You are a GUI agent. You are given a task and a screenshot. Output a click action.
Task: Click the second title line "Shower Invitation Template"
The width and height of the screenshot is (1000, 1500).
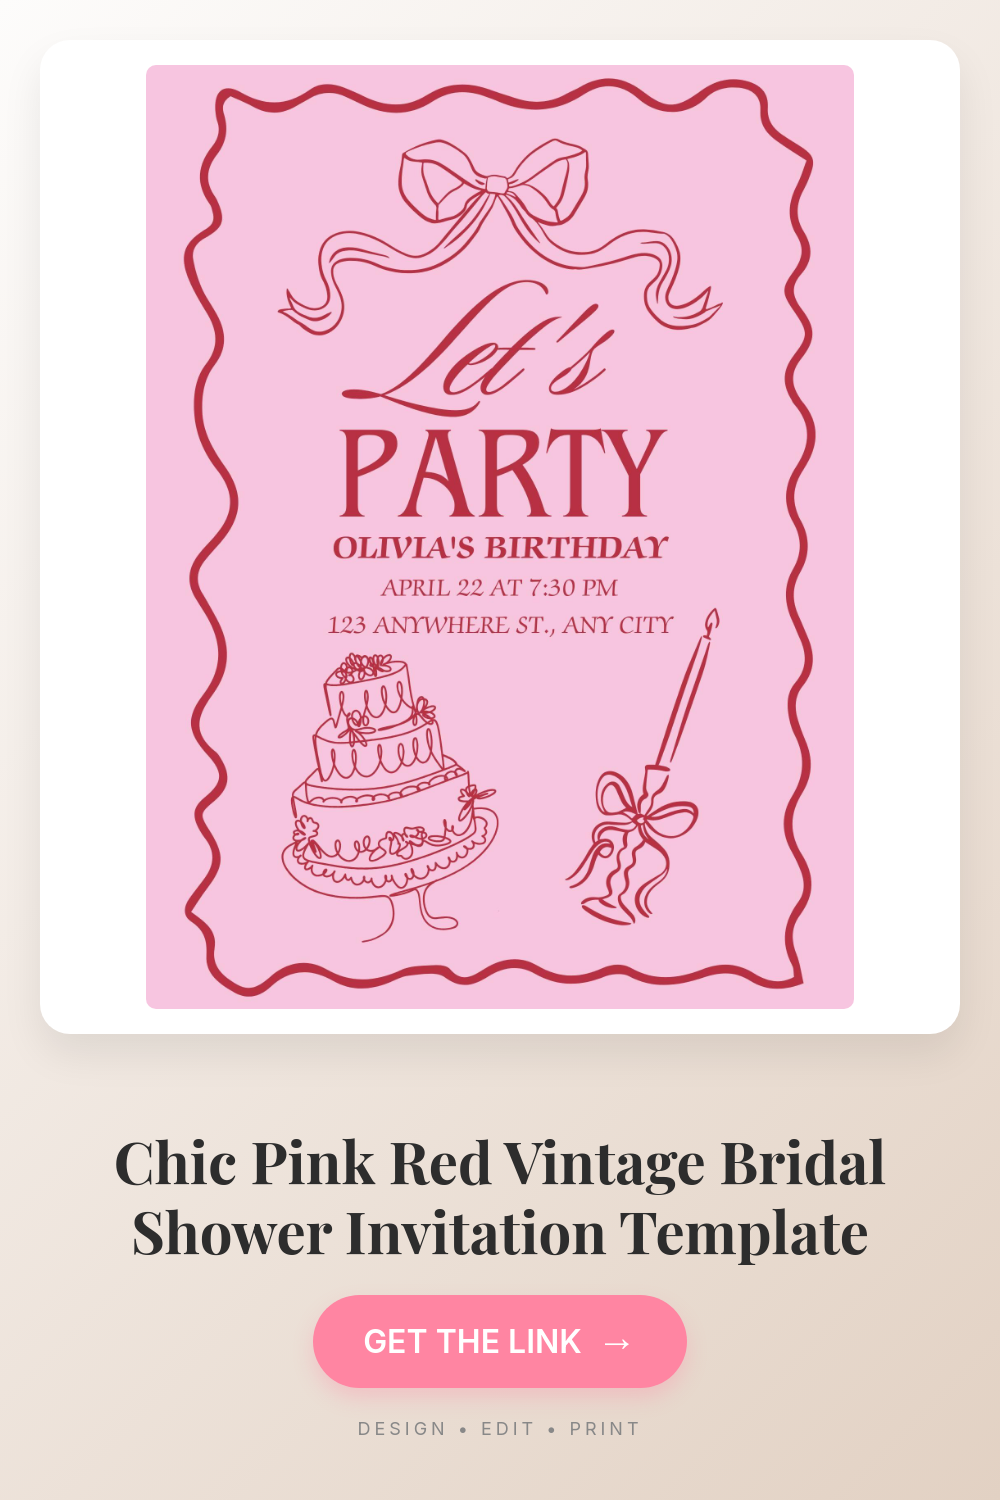click(x=500, y=1233)
